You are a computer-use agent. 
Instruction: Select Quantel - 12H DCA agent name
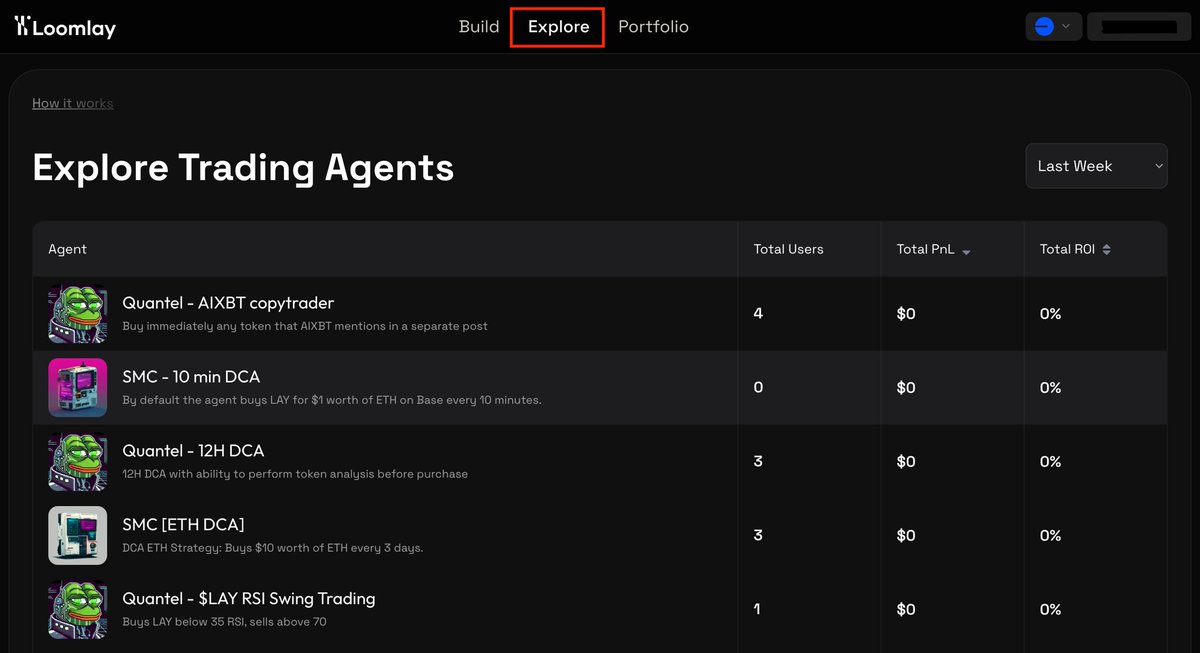point(193,451)
